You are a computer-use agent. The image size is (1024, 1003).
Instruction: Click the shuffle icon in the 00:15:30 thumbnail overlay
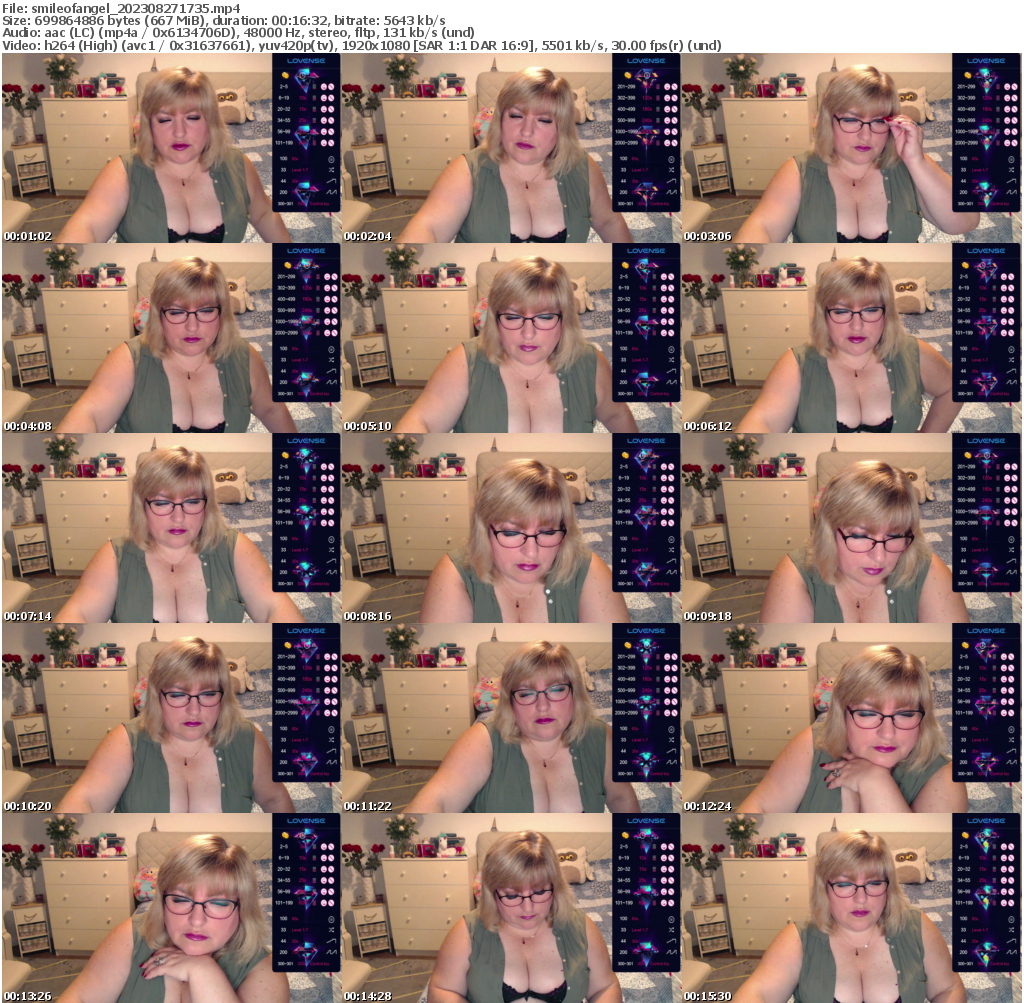pos(1011,929)
